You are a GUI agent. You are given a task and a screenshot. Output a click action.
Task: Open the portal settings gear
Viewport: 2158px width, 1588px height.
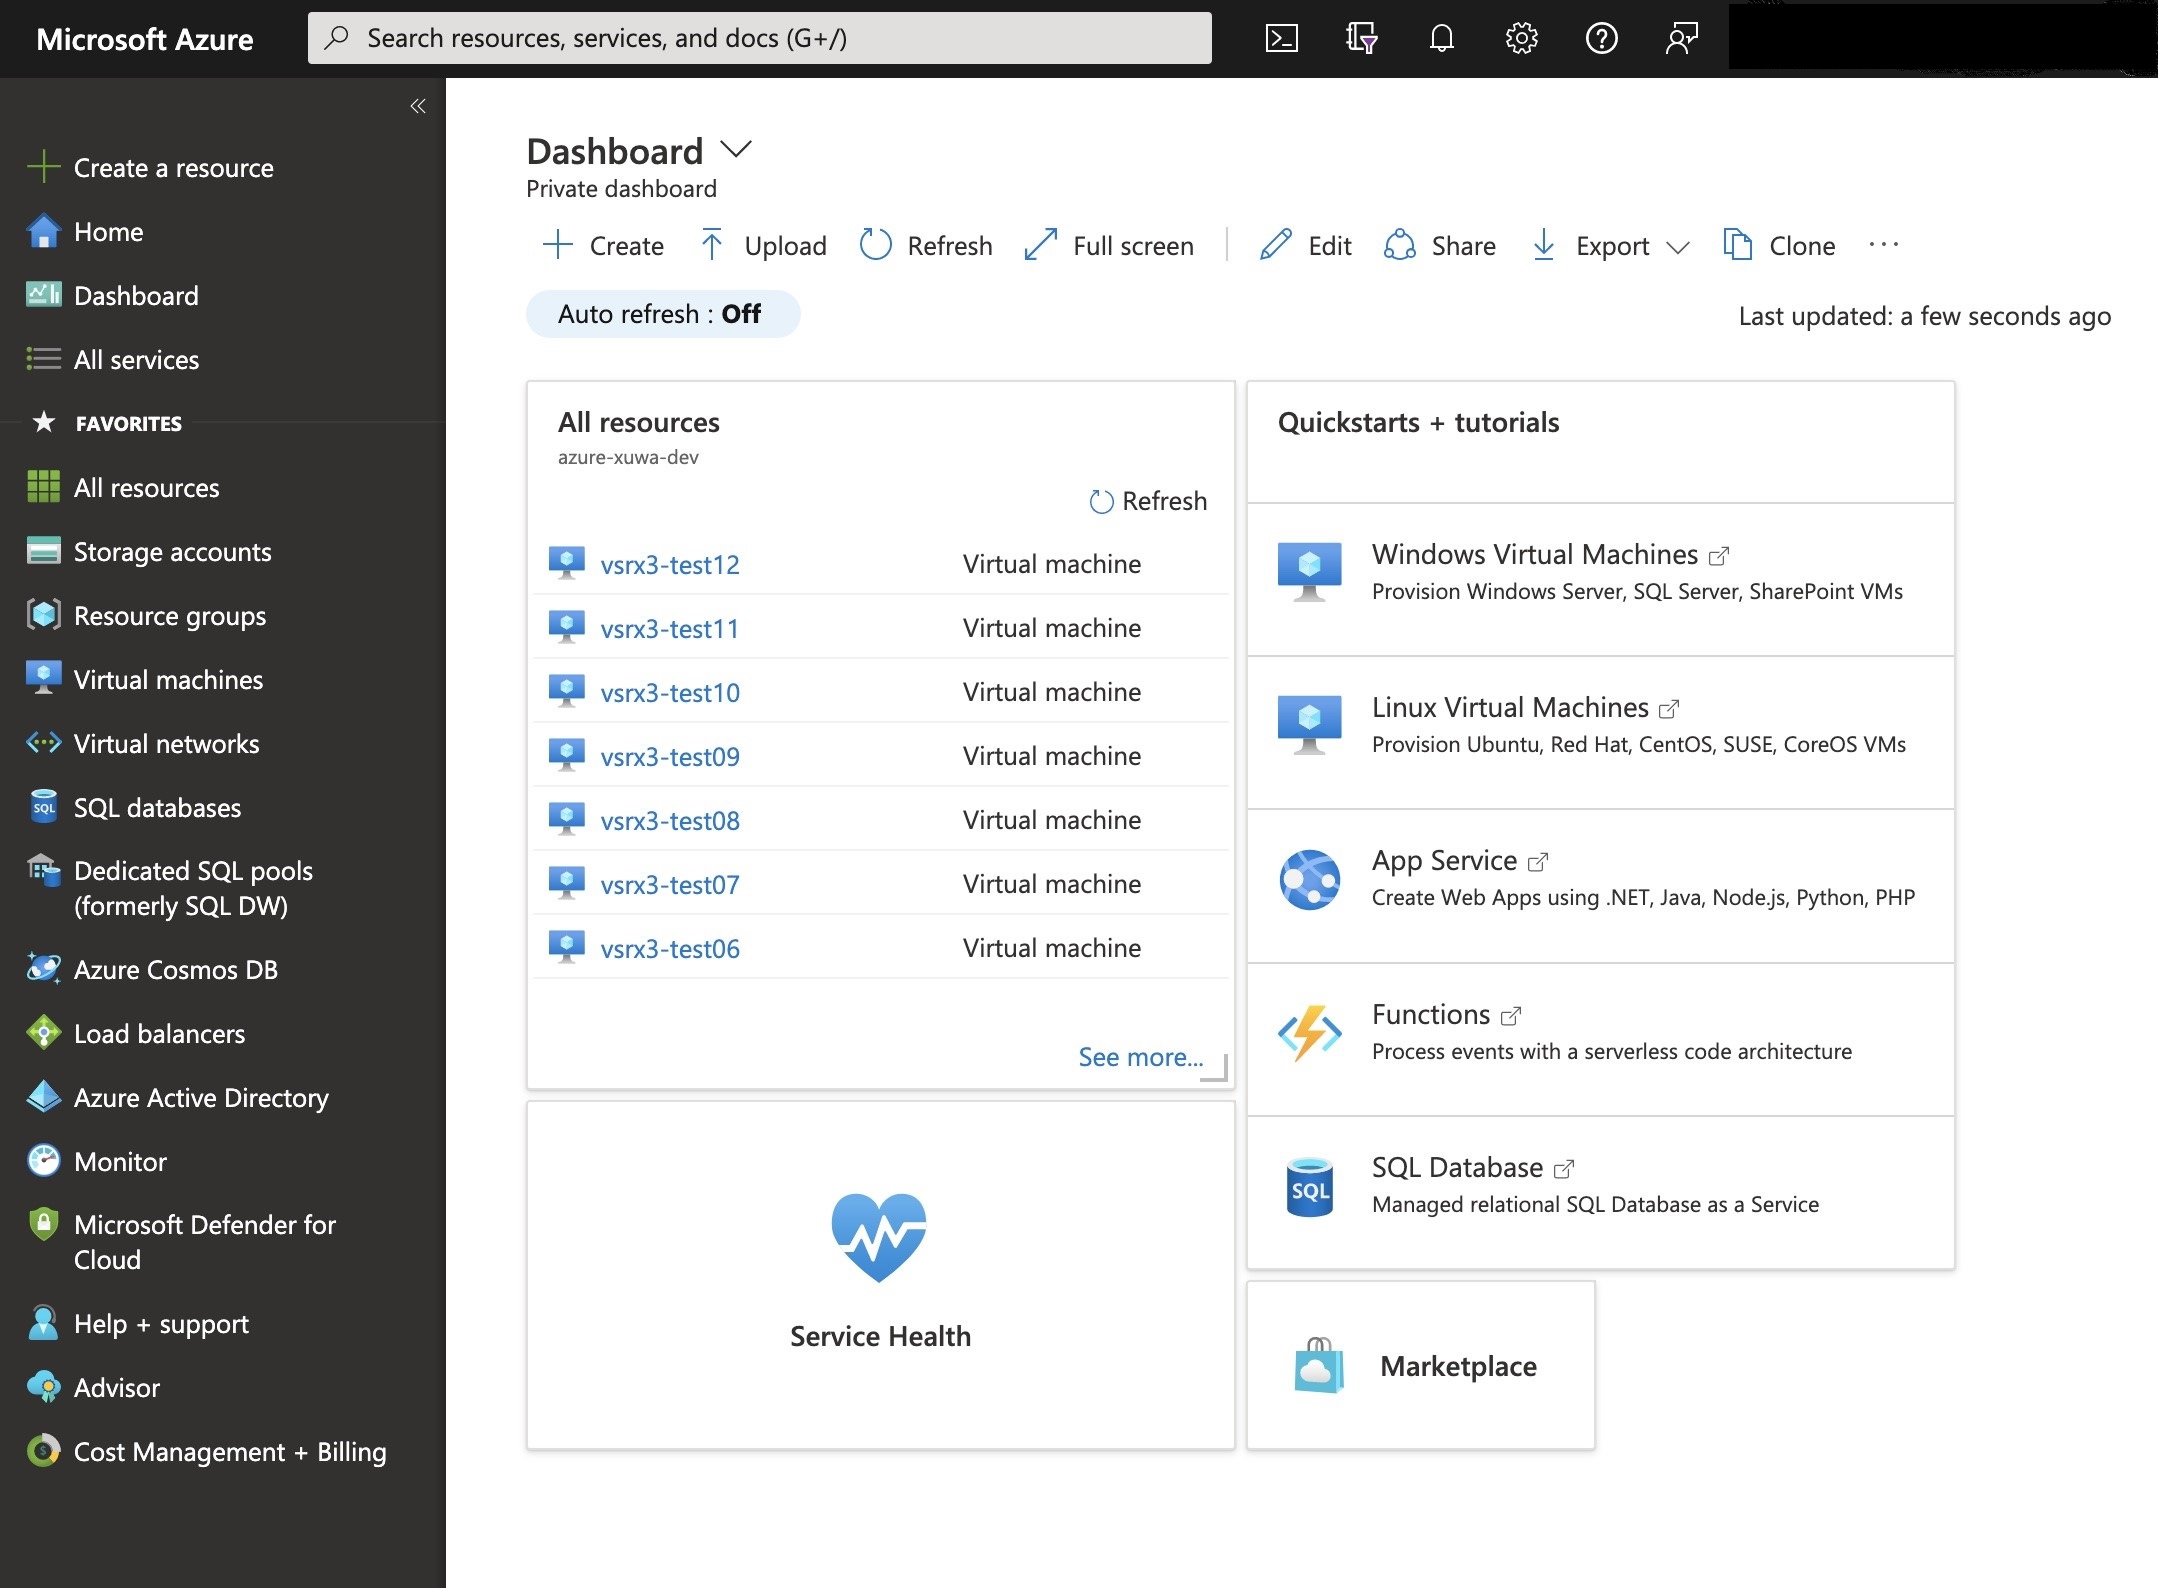[x=1521, y=38]
